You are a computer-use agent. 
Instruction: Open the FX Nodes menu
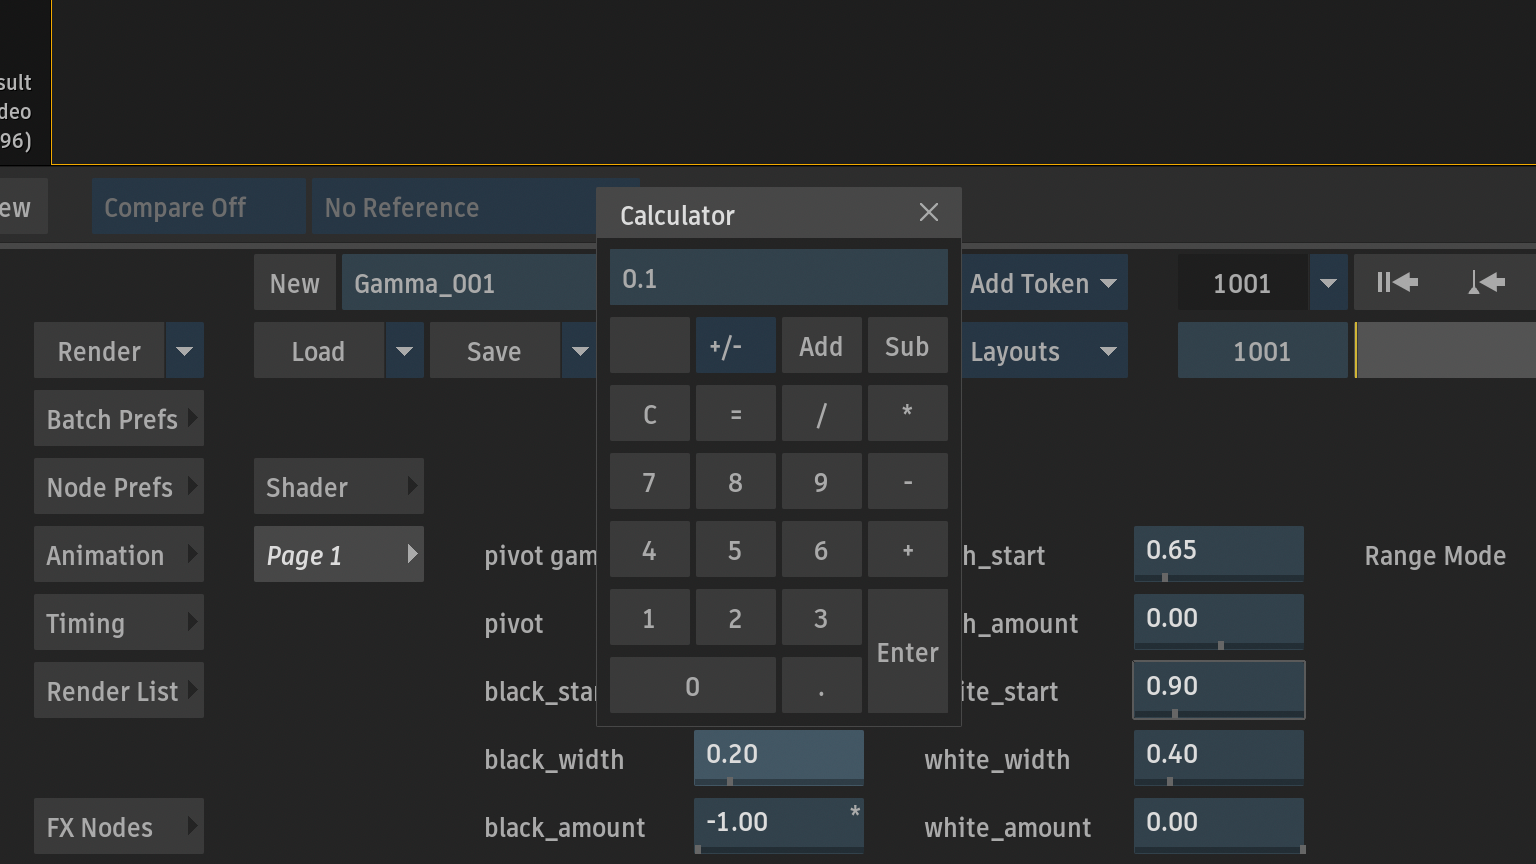[119, 827]
